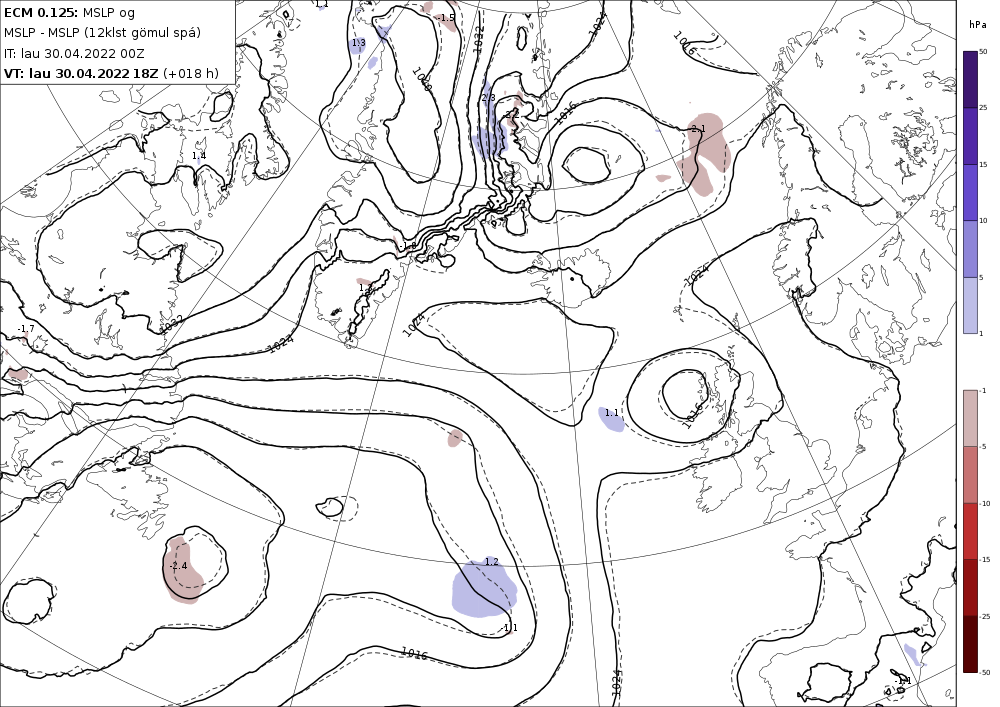Screen dimensions: 1000x707
Task: Click the '-50' tick label at legend bottom
Action: [x=985, y=673]
